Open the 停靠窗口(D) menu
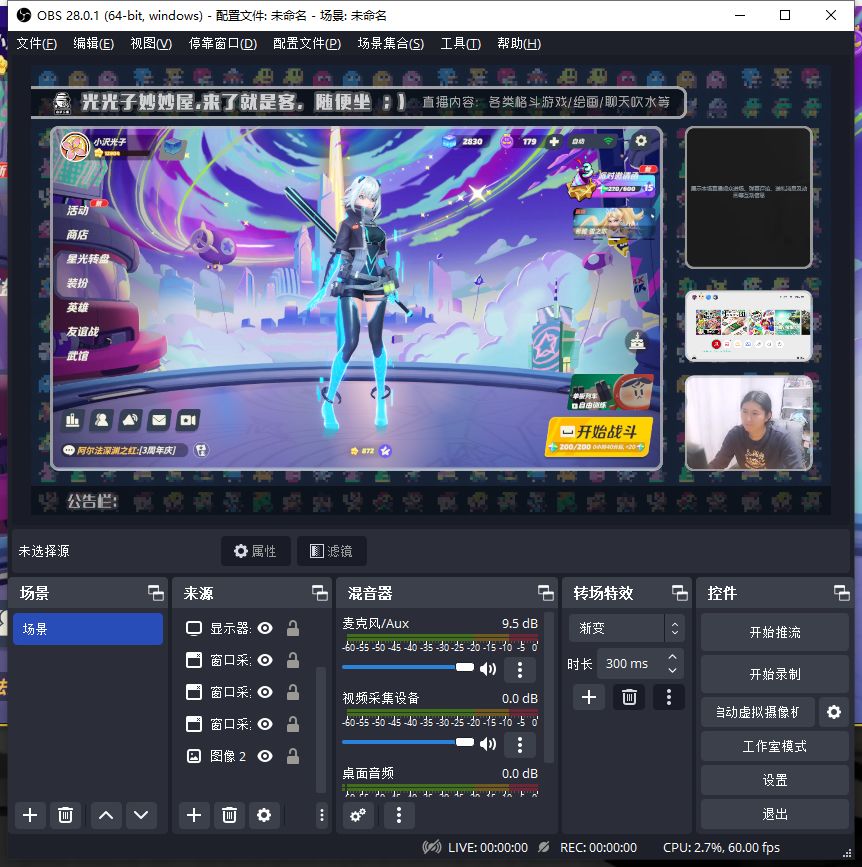The height and width of the screenshot is (867, 862). coord(223,44)
